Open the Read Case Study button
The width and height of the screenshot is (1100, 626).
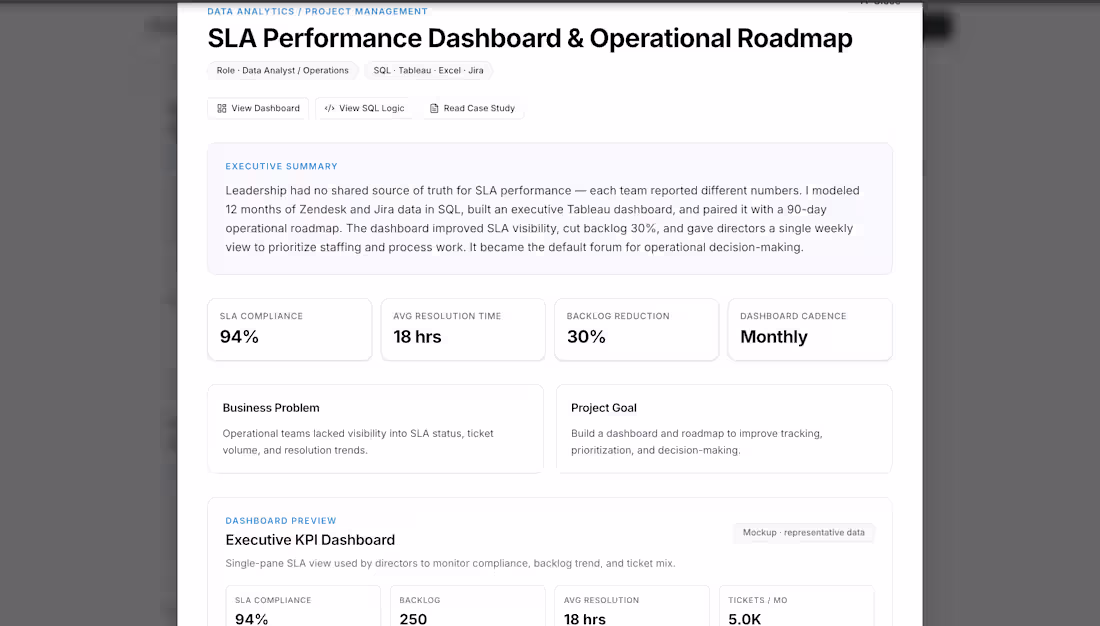coord(472,108)
